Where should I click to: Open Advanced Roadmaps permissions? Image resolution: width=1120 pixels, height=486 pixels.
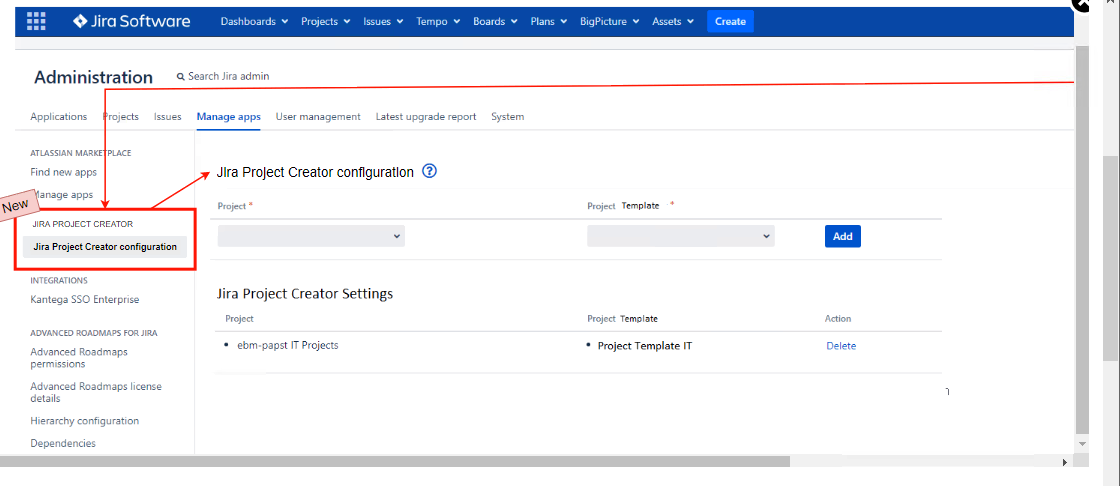pos(79,358)
